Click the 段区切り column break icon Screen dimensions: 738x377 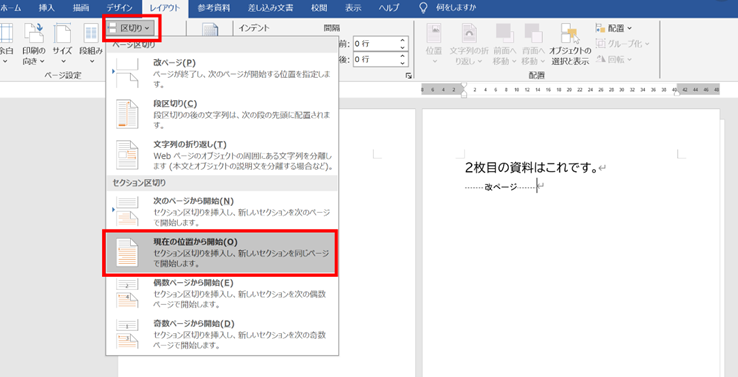[127, 114]
